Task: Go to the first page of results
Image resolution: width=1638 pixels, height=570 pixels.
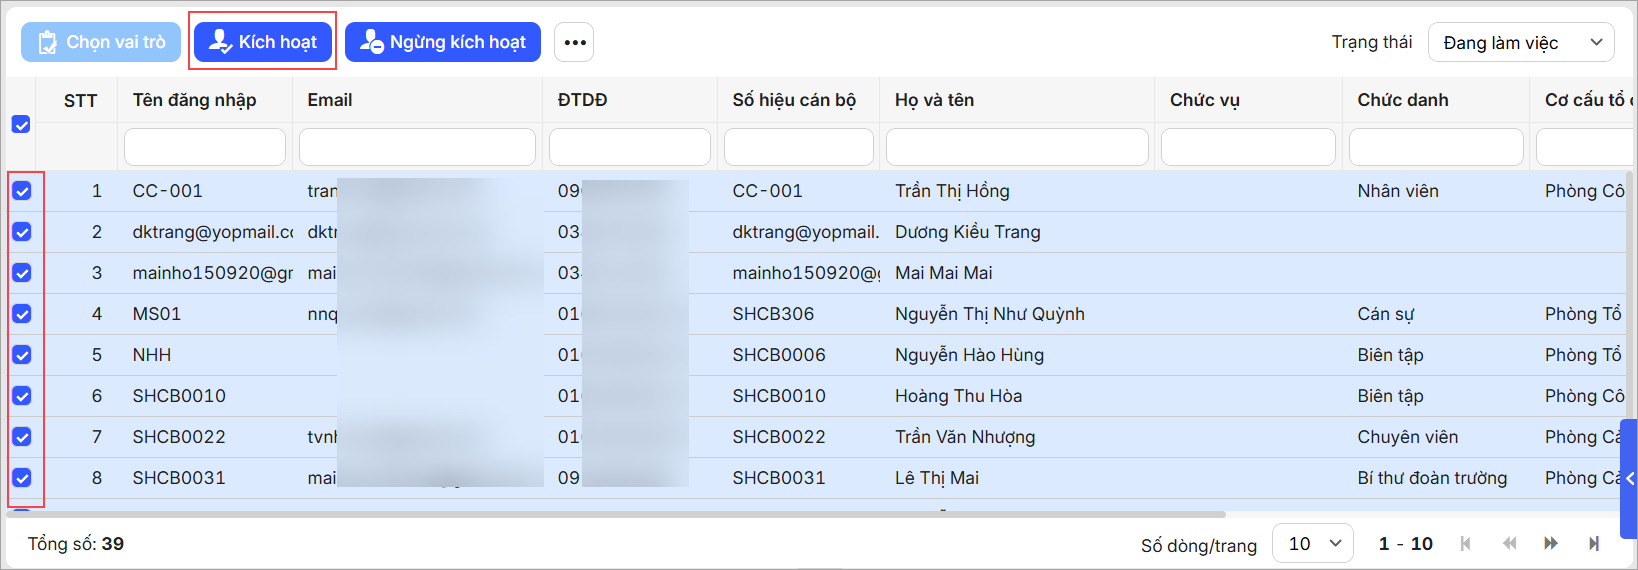Action: pyautogui.click(x=1465, y=543)
